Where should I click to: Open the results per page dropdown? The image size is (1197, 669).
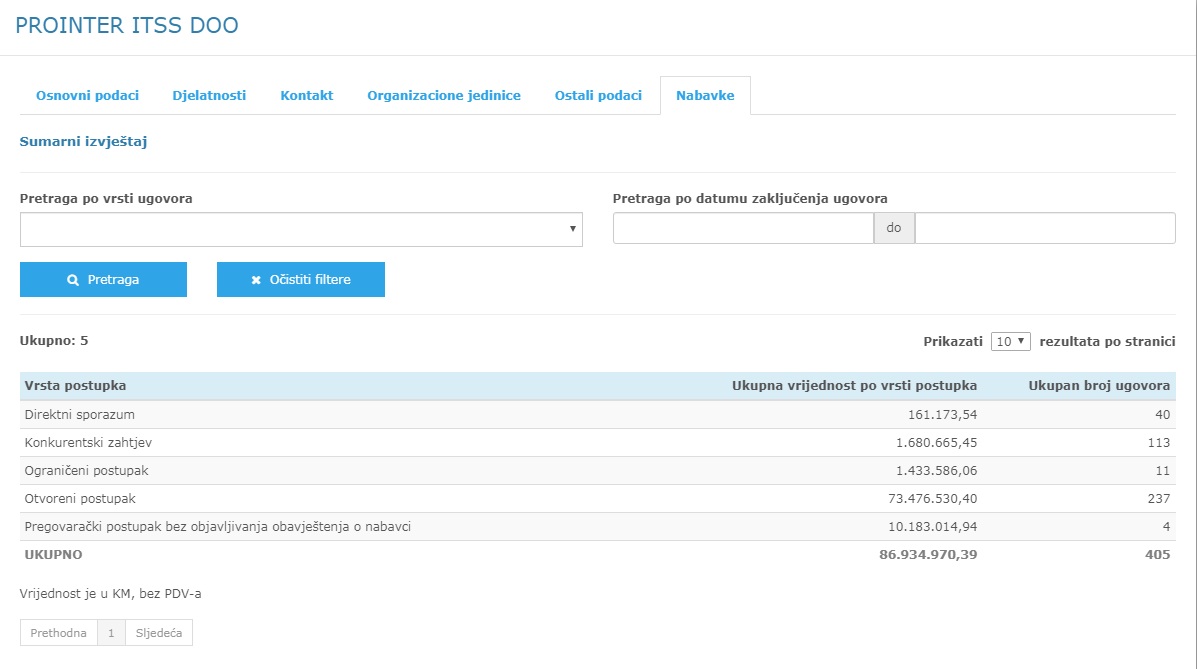pyautogui.click(x=1011, y=341)
